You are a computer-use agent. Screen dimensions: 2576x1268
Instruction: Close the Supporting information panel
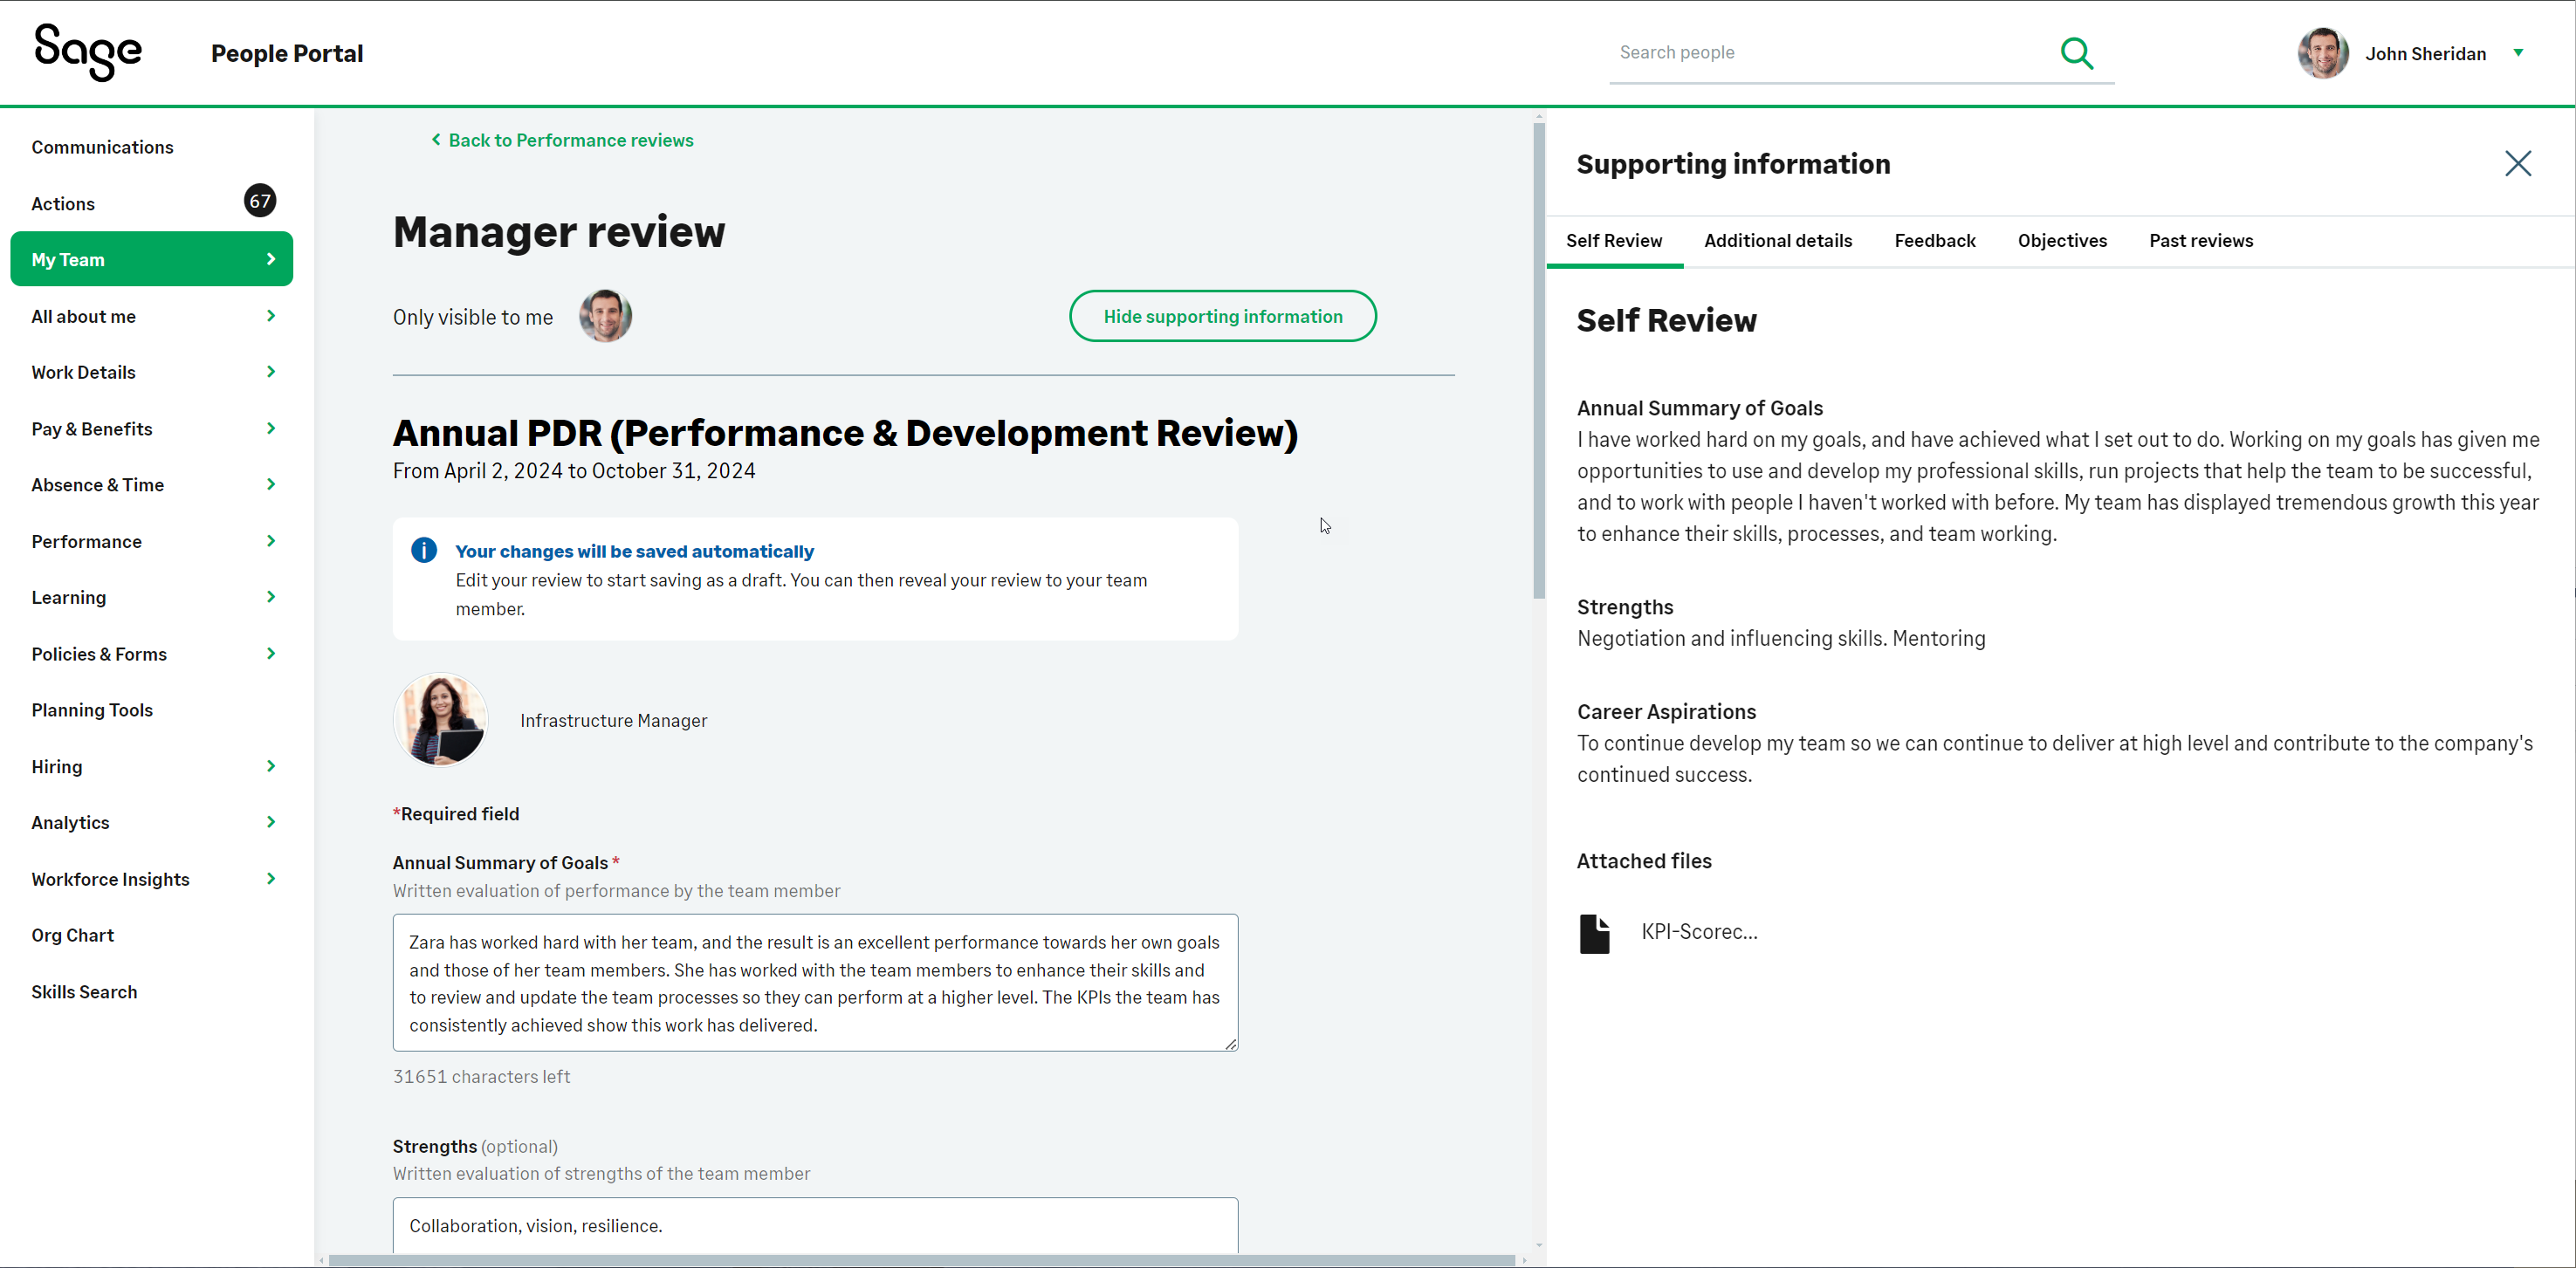pyautogui.click(x=2517, y=164)
